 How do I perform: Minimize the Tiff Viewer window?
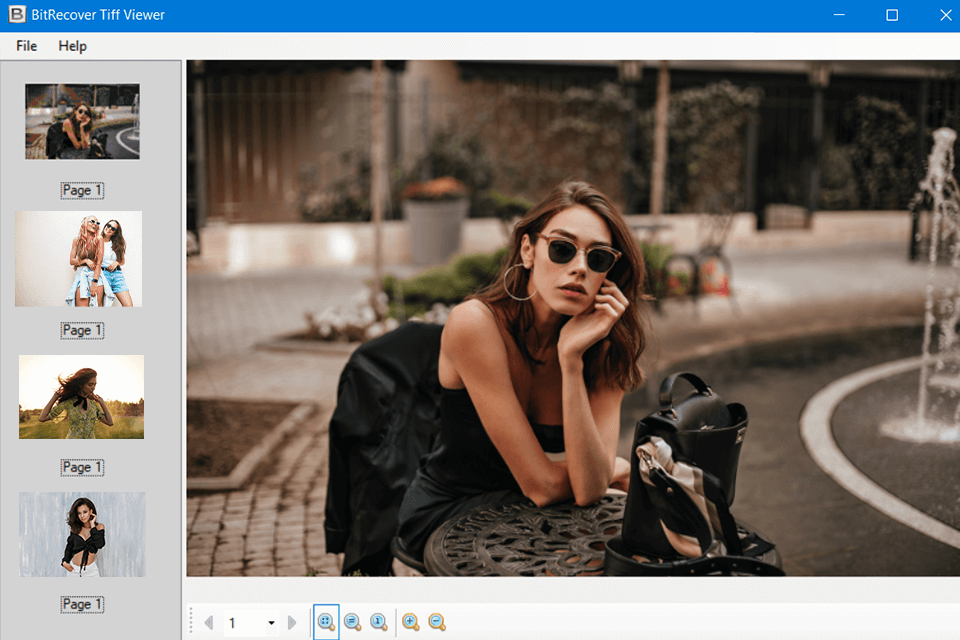click(x=839, y=15)
